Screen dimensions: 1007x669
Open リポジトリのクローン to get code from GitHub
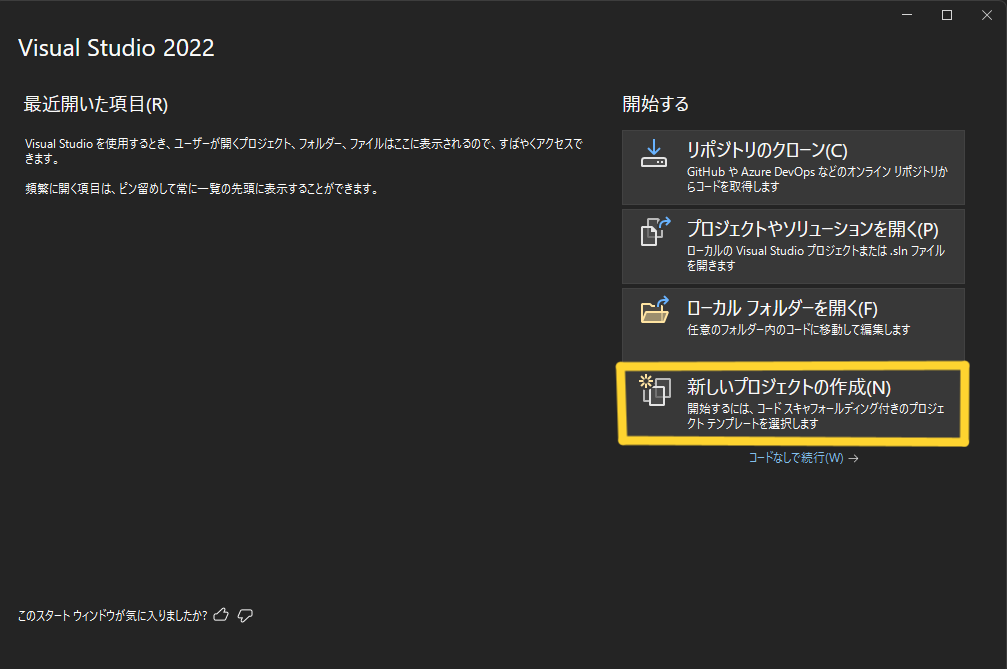(793, 167)
